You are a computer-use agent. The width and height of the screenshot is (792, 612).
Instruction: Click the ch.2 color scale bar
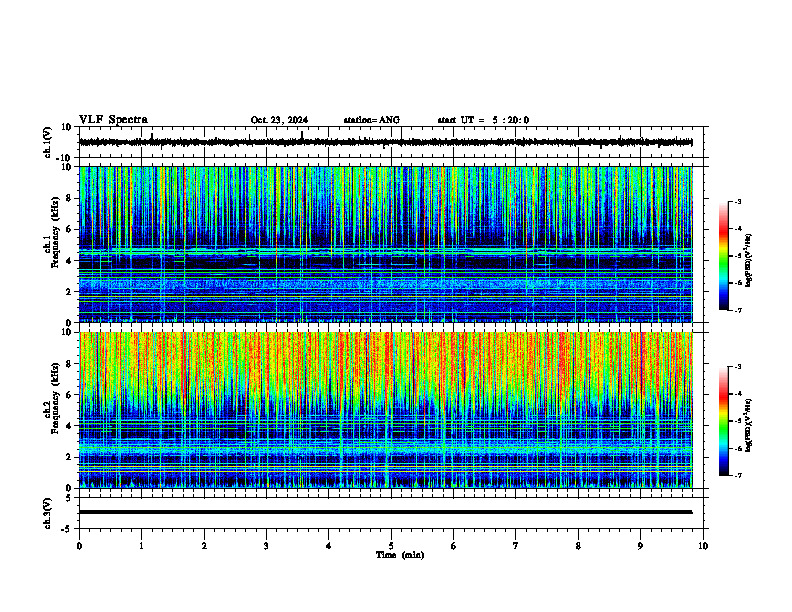coord(724,421)
